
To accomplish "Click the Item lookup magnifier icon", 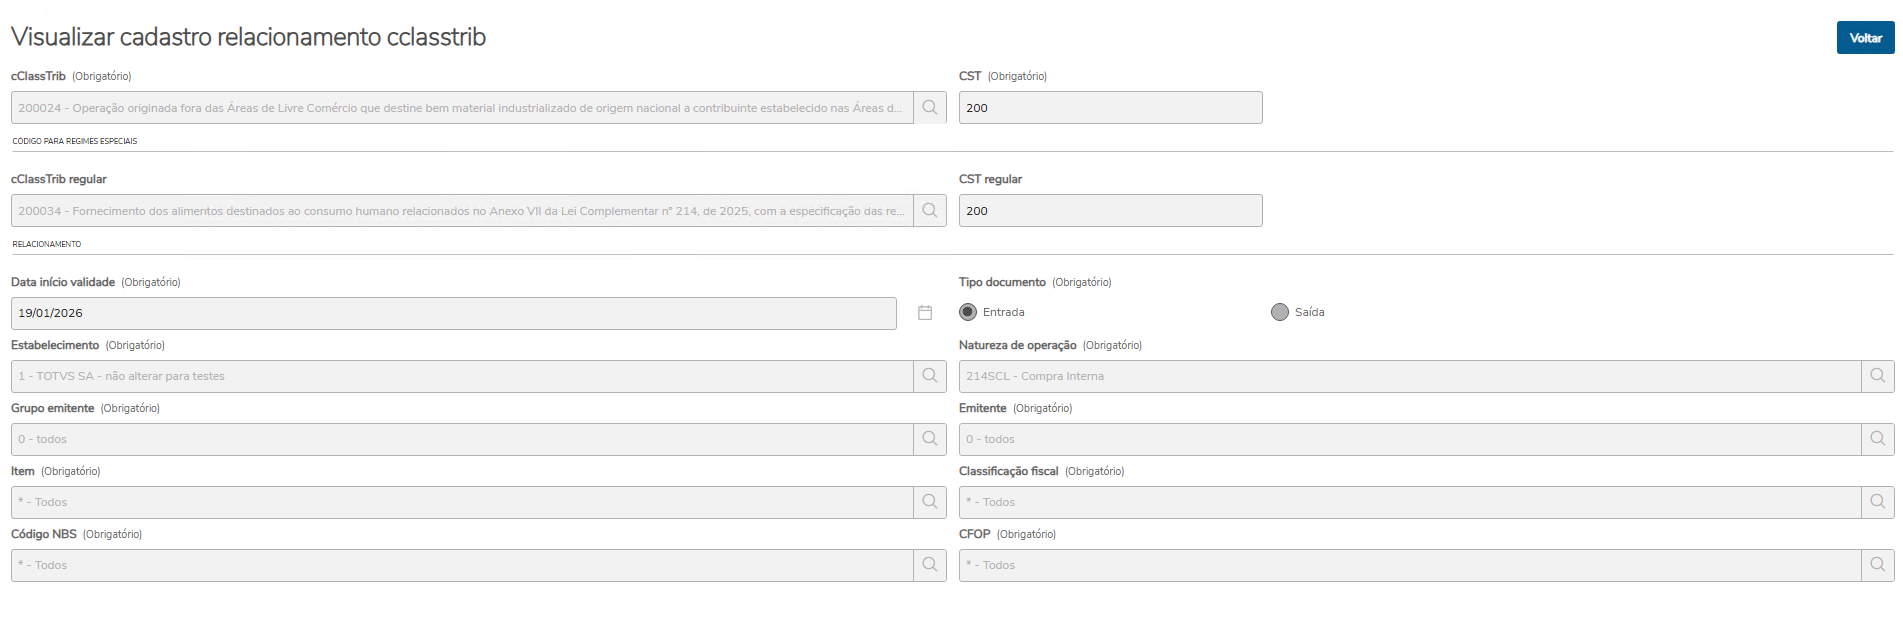I will pyautogui.click(x=930, y=502).
